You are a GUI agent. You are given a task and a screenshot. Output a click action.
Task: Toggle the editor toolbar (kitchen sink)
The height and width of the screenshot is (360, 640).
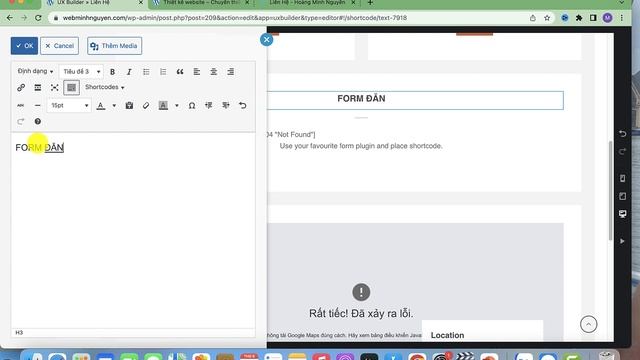71,87
